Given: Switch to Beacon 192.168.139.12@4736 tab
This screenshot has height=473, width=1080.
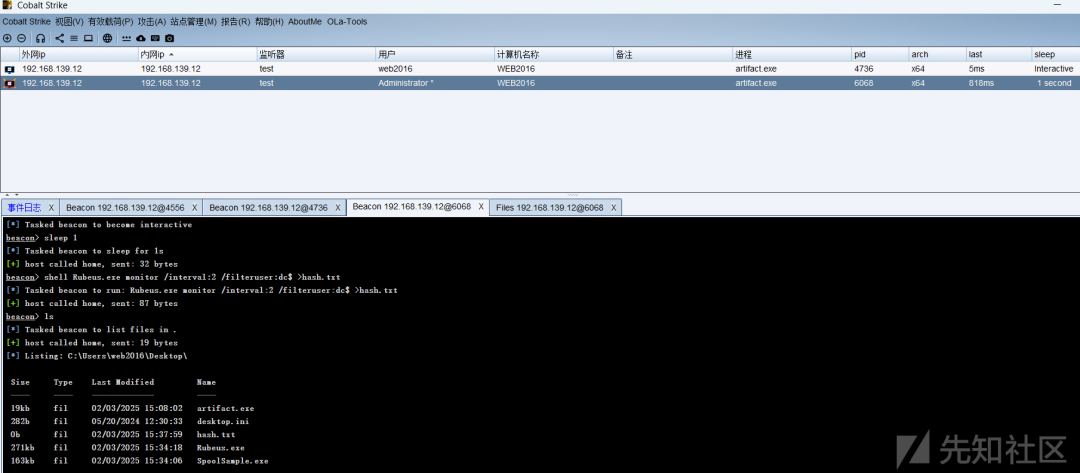Looking at the screenshot, I should click(x=268, y=207).
